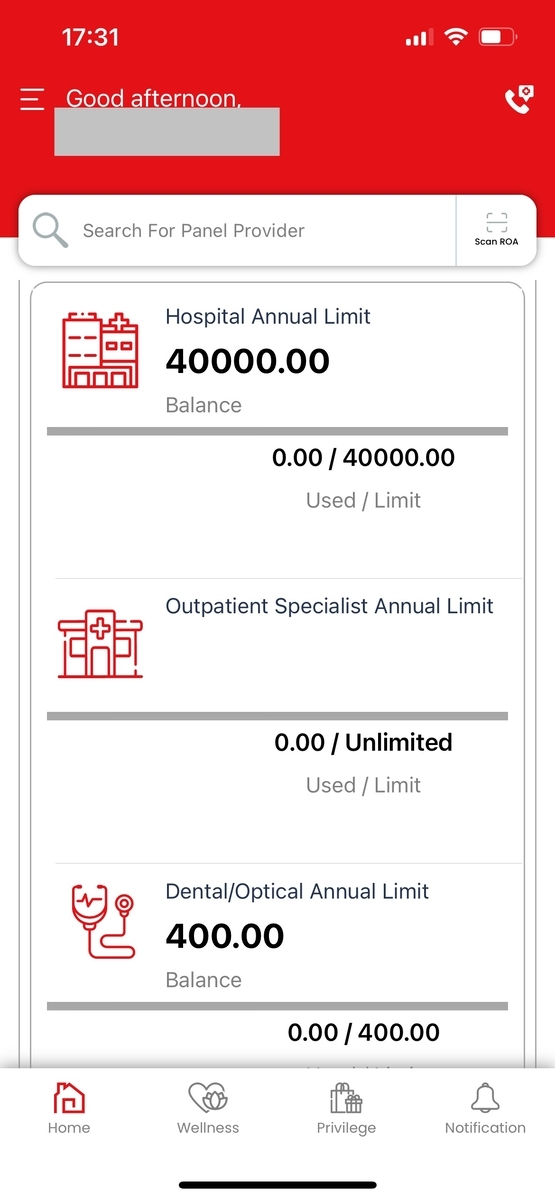Screen dimensions: 555x1200
Task: Click the Outpatient Specialist usage bar
Action: coord(277,716)
